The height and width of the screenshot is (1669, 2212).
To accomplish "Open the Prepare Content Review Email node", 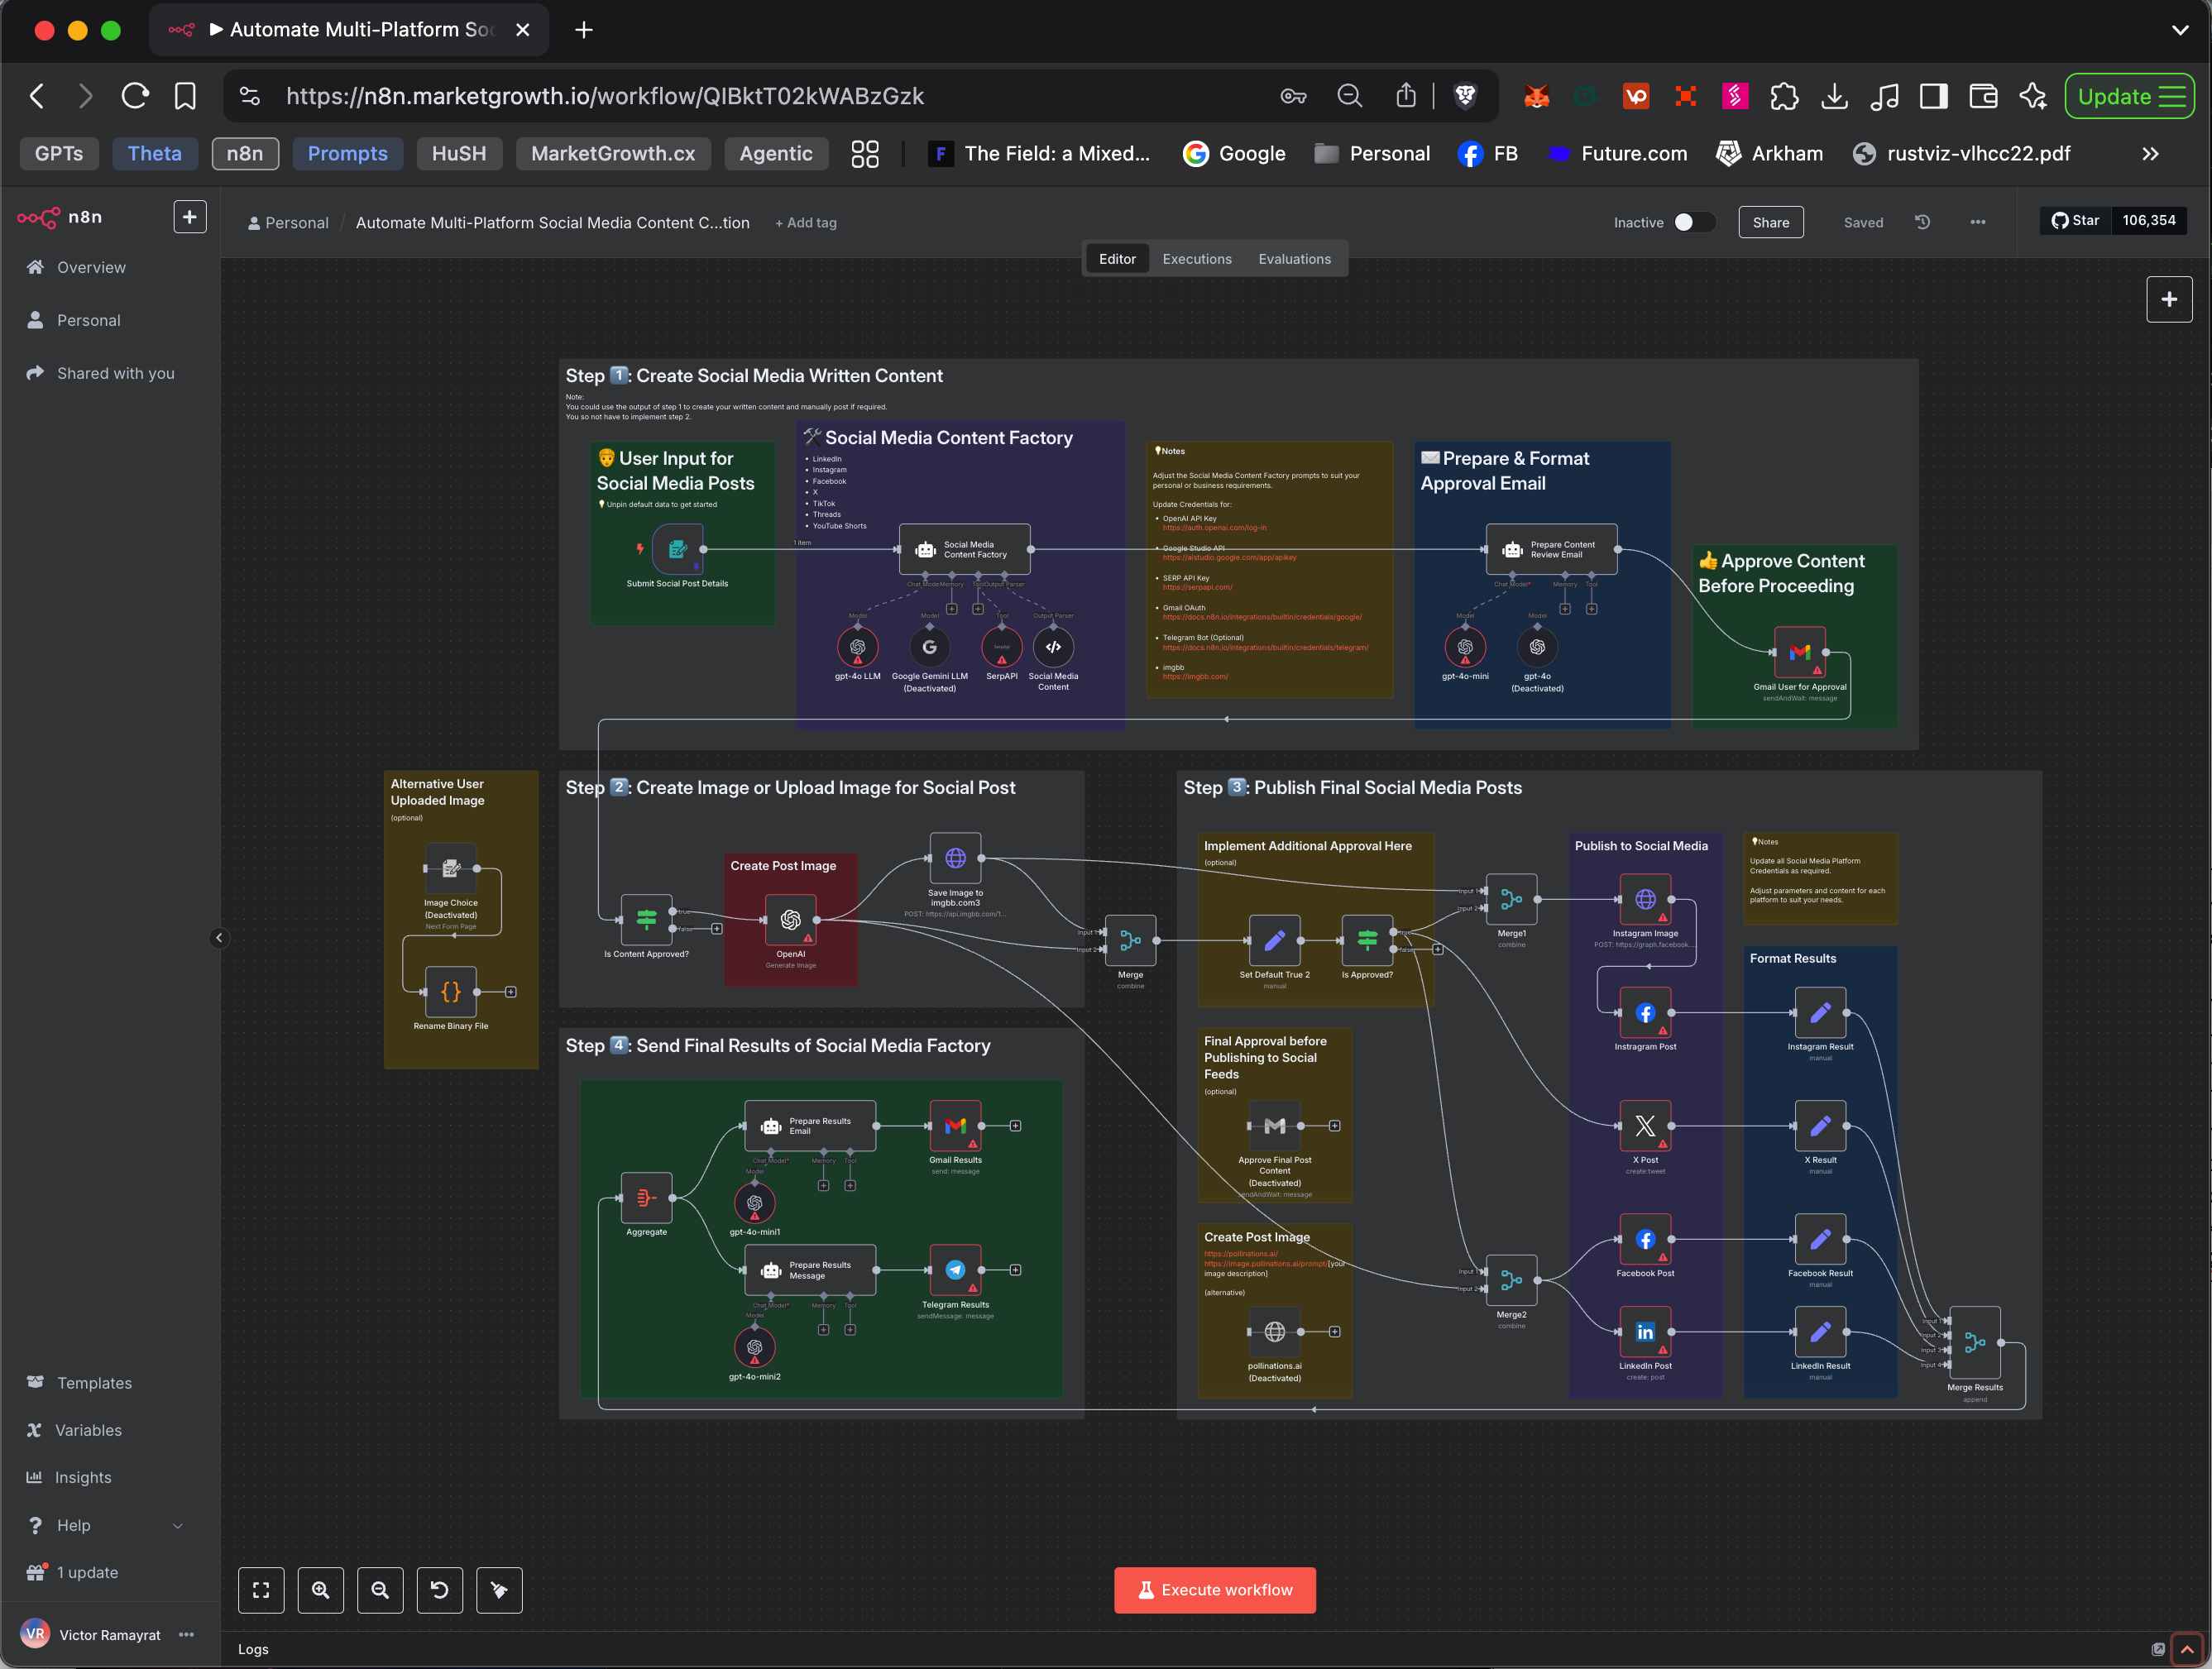I will [x=1551, y=549].
